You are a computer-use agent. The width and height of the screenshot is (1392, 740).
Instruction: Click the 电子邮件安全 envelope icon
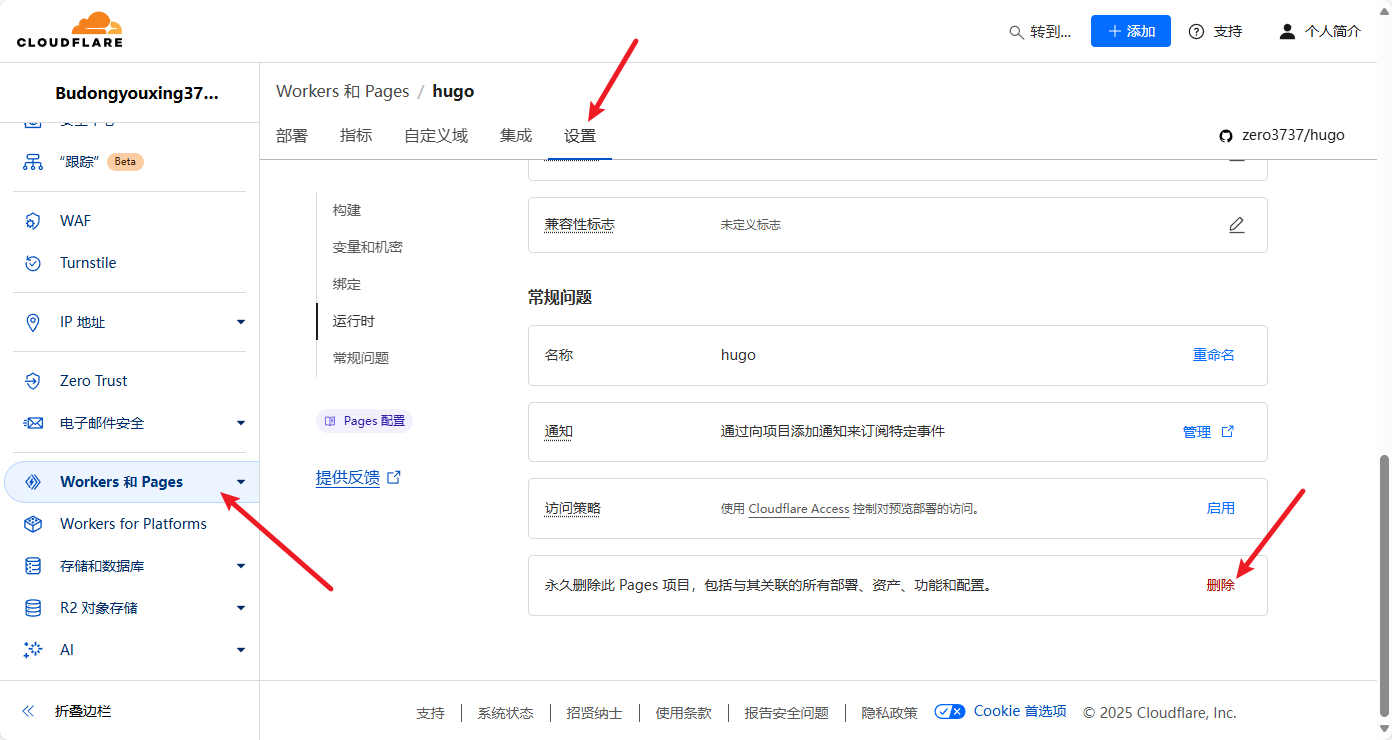point(33,423)
